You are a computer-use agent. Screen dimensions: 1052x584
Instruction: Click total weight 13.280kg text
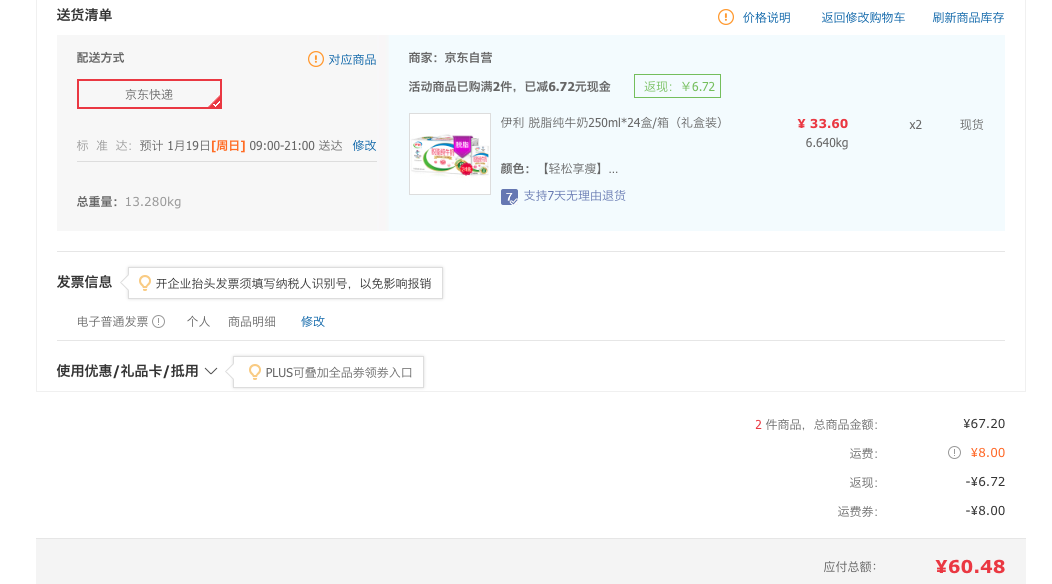pos(153,201)
